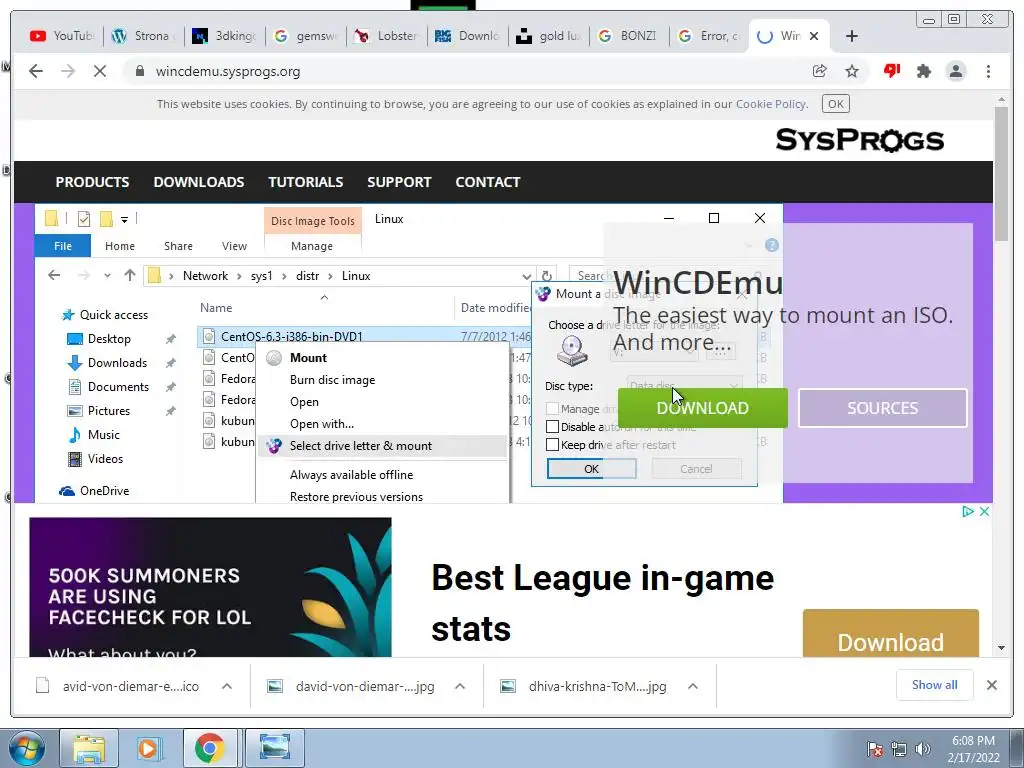
Task: Open the red thumbs-down extension icon
Action: pyautogui.click(x=891, y=71)
